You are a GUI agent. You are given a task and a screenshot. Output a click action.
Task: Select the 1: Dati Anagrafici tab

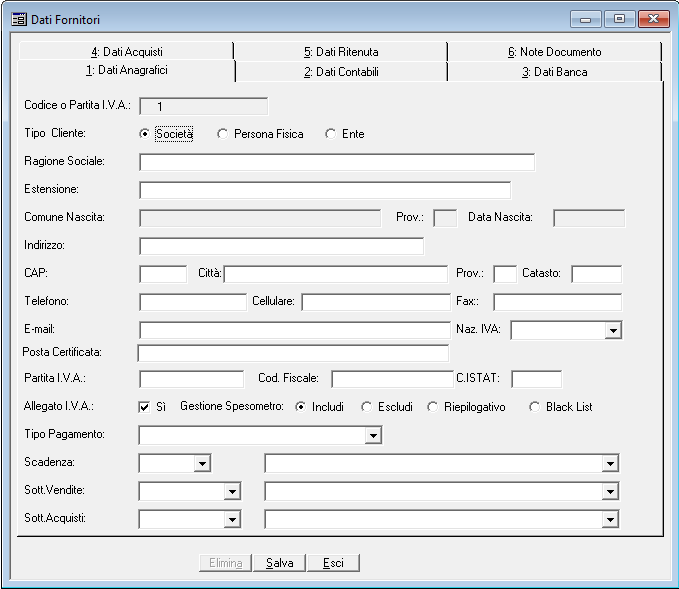pos(126,71)
